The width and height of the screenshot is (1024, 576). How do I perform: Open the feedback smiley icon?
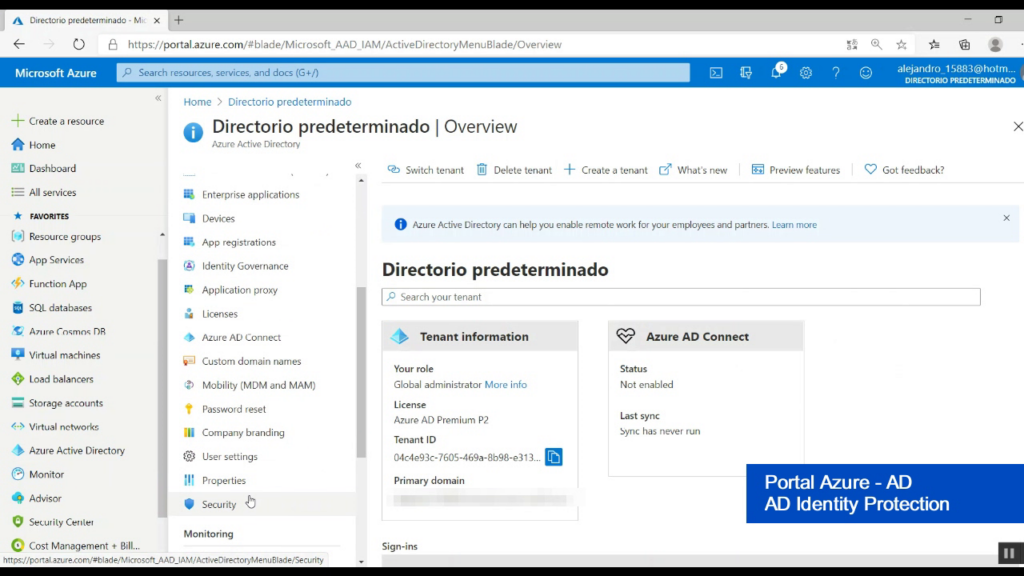(x=866, y=73)
